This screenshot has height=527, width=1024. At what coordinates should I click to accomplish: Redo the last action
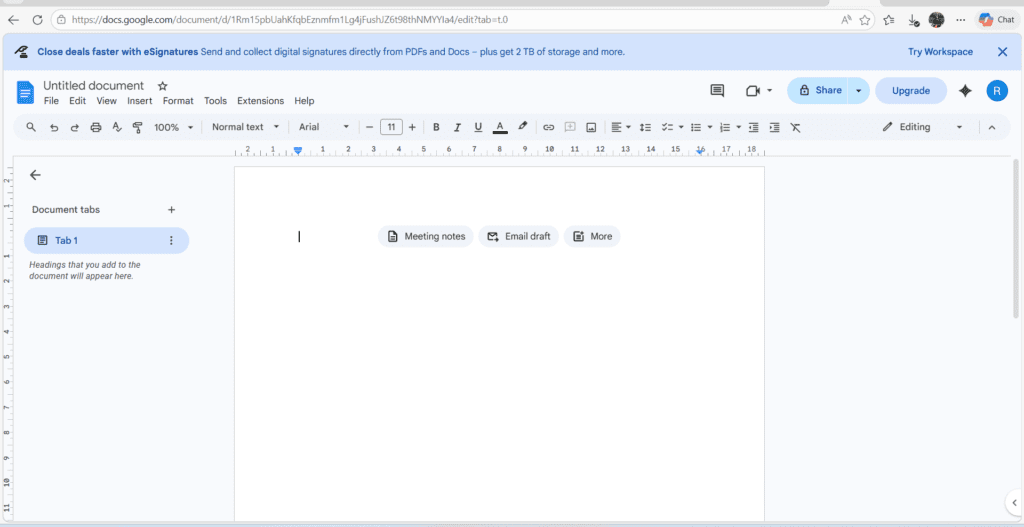point(74,127)
